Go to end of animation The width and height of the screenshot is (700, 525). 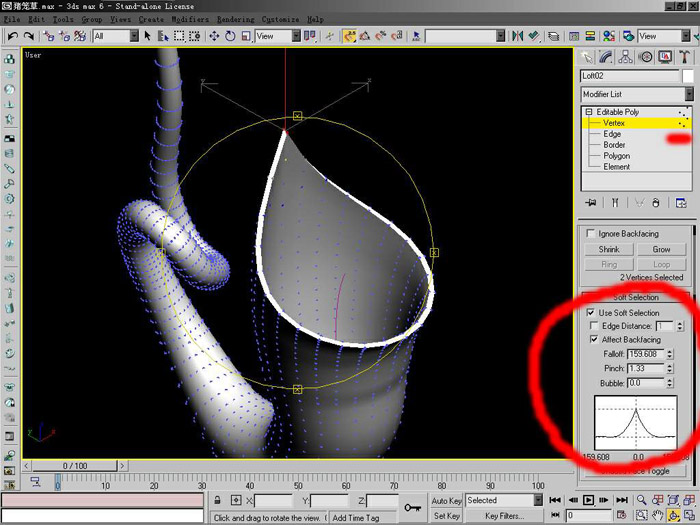click(622, 500)
